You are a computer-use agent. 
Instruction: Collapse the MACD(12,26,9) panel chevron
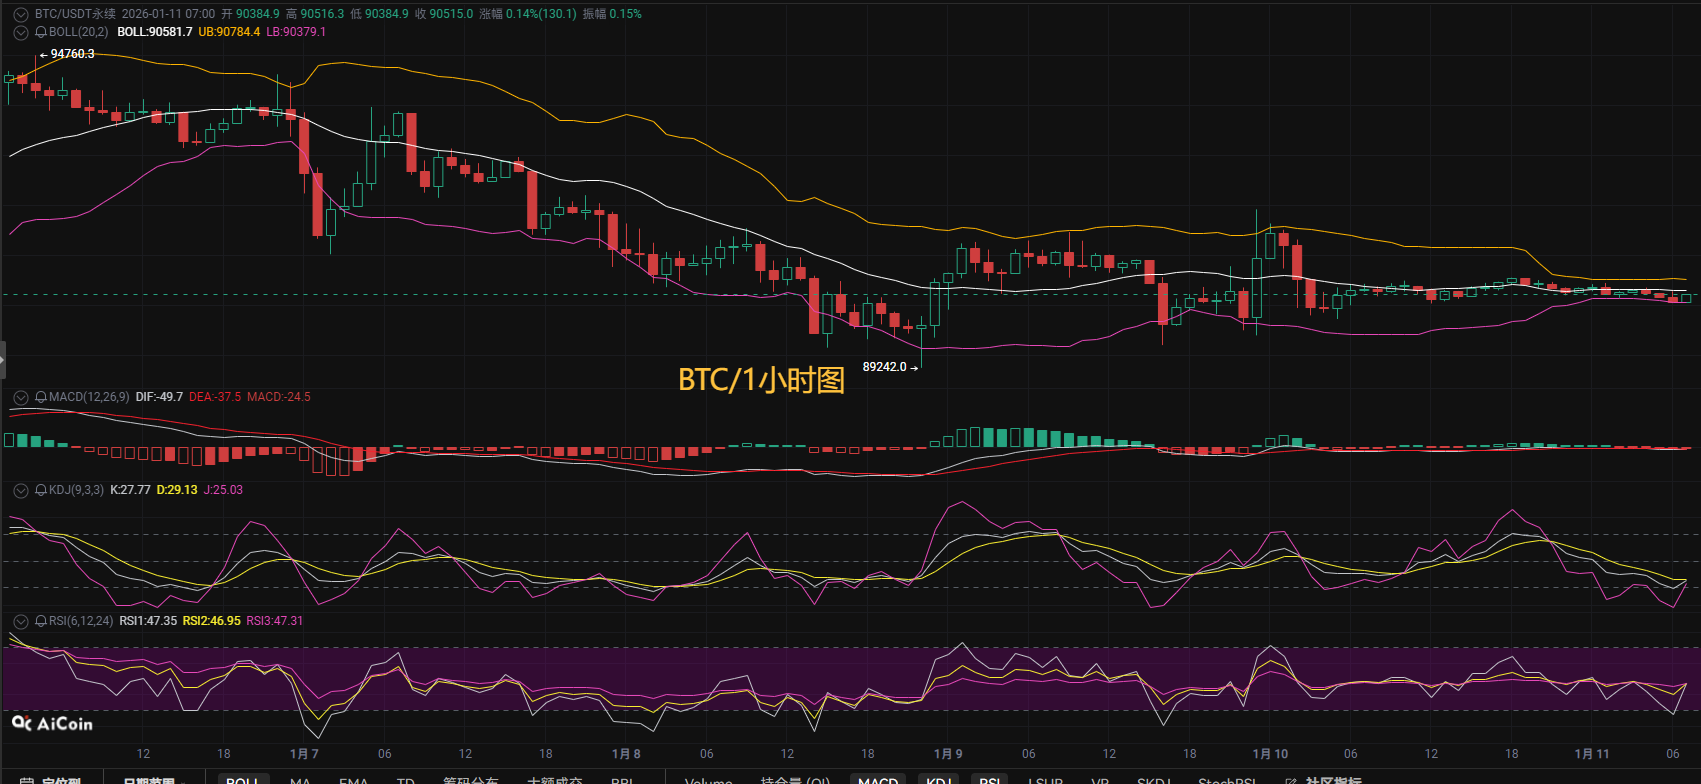[20, 397]
